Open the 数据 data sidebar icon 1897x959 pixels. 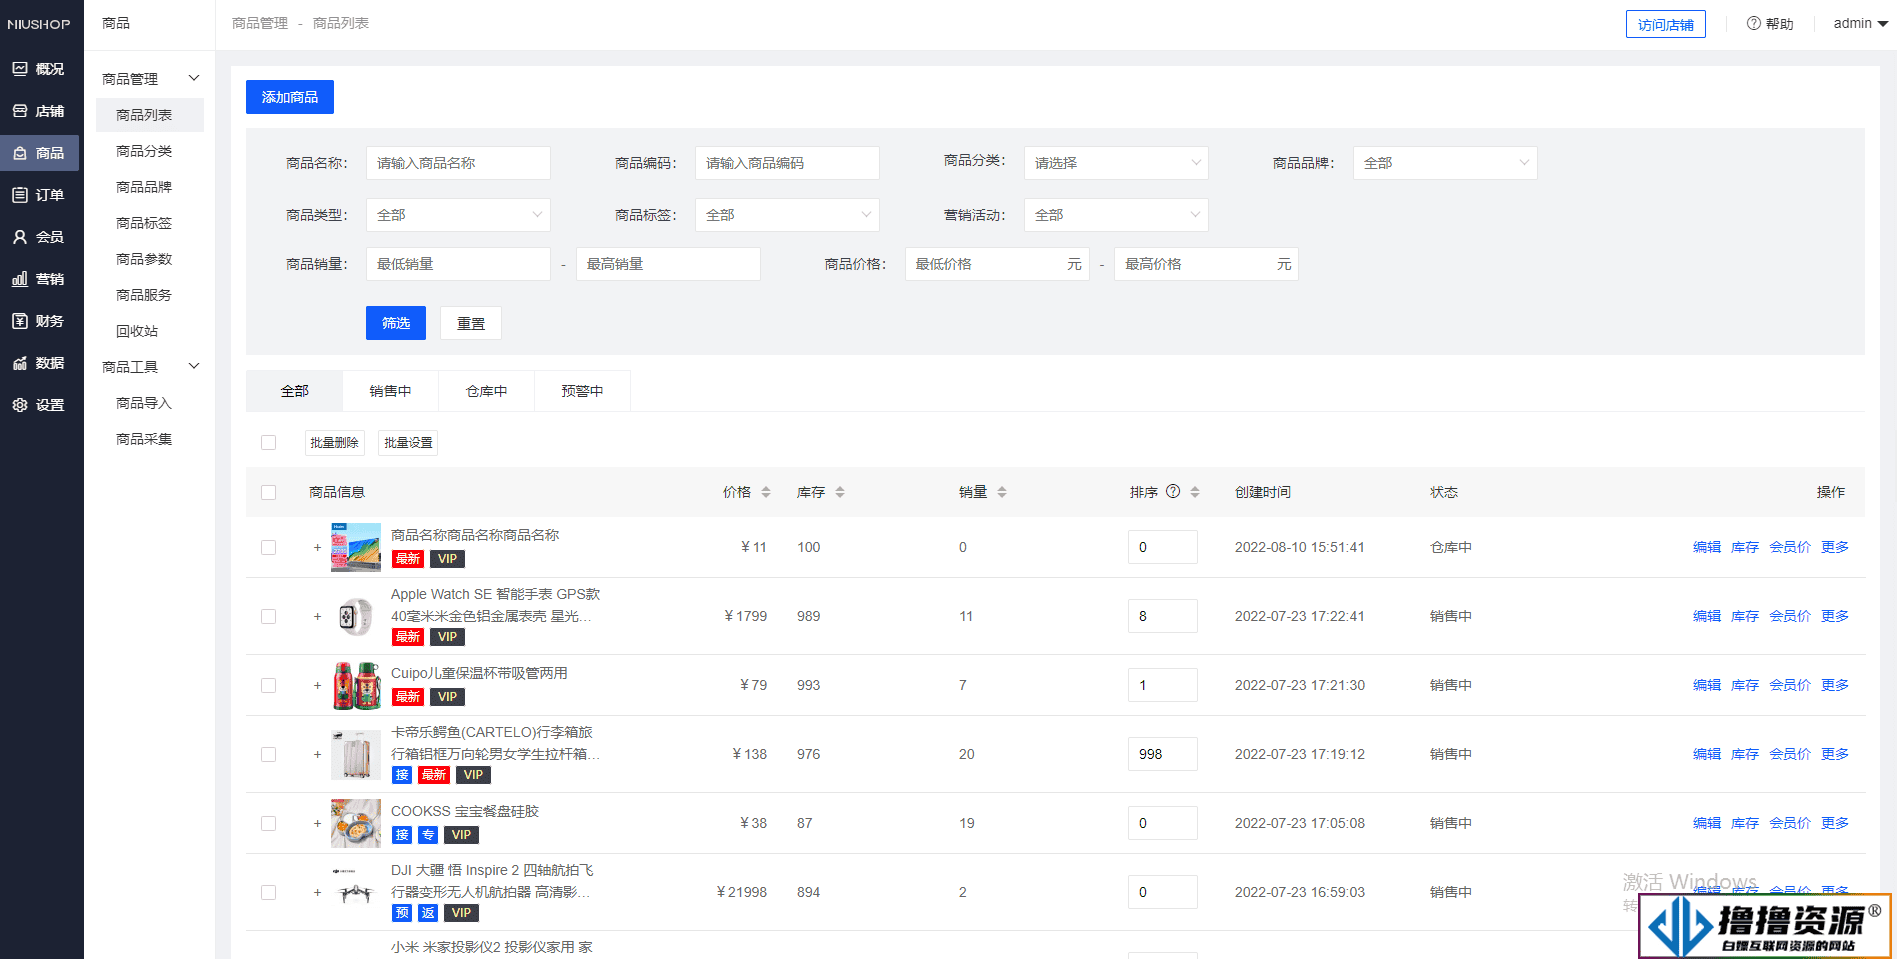pyautogui.click(x=20, y=363)
